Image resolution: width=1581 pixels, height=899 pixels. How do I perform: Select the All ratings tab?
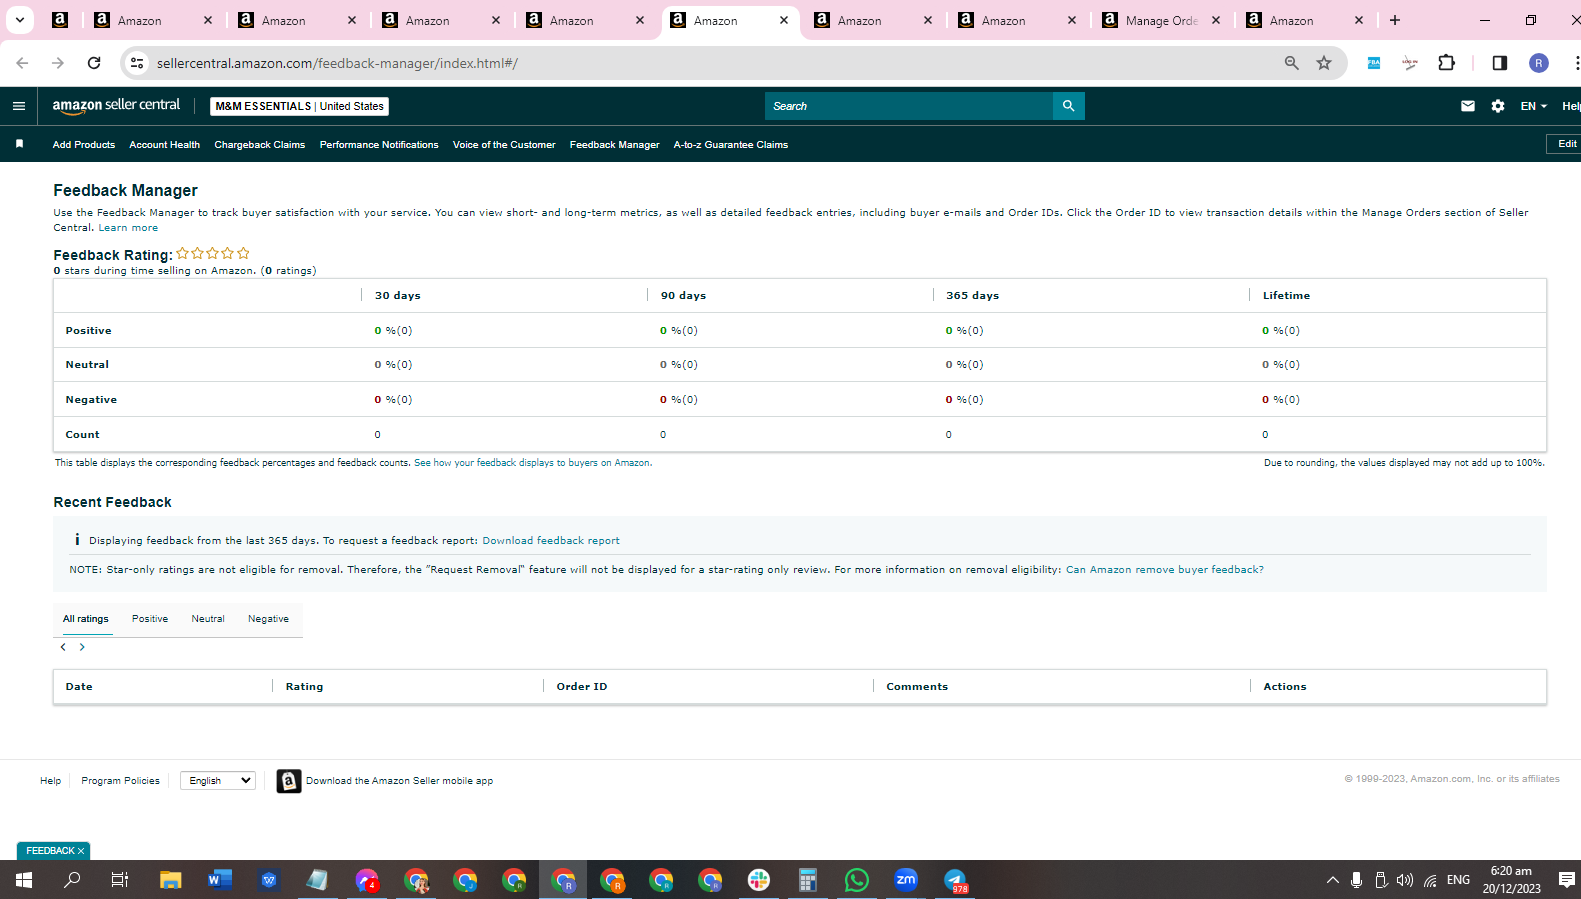click(86, 619)
